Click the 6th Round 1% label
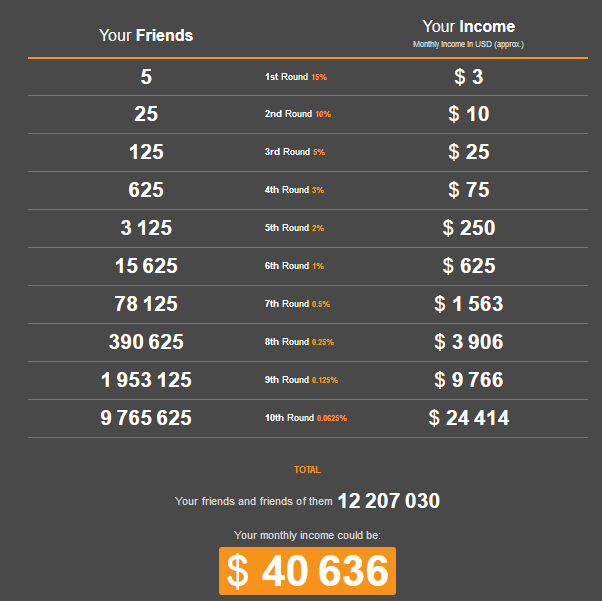Viewport: 602px width, 601px height. [294, 266]
